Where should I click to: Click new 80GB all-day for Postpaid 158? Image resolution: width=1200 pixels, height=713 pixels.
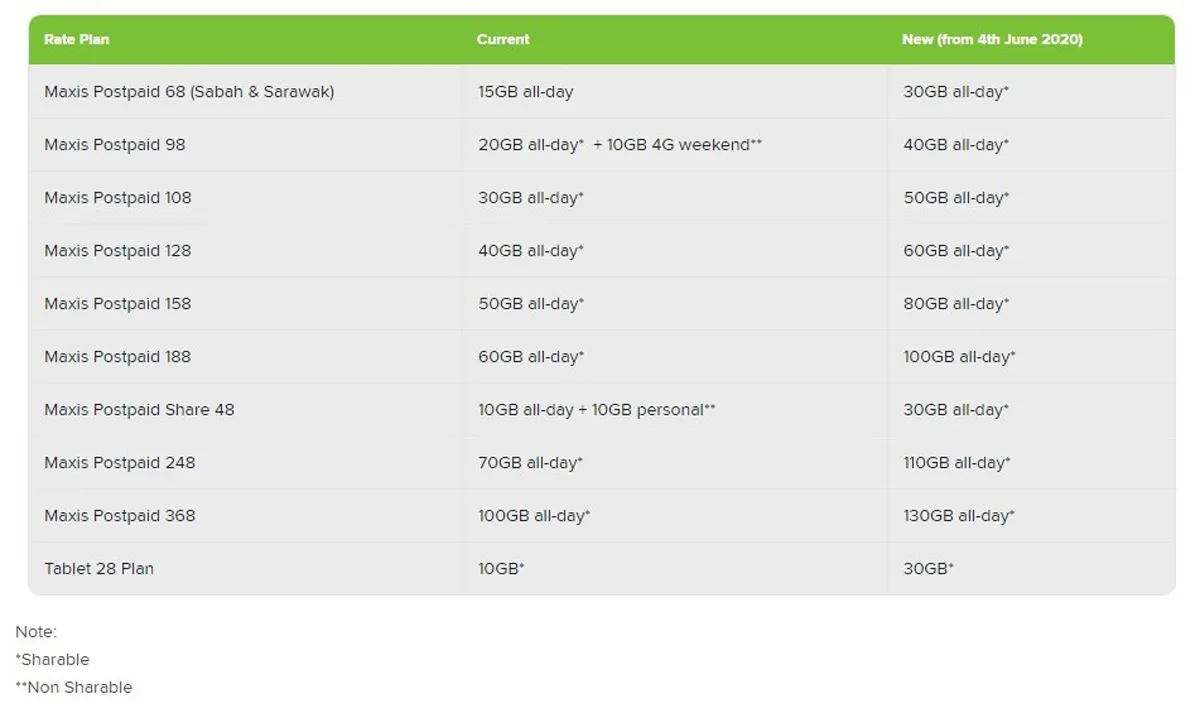coord(956,304)
